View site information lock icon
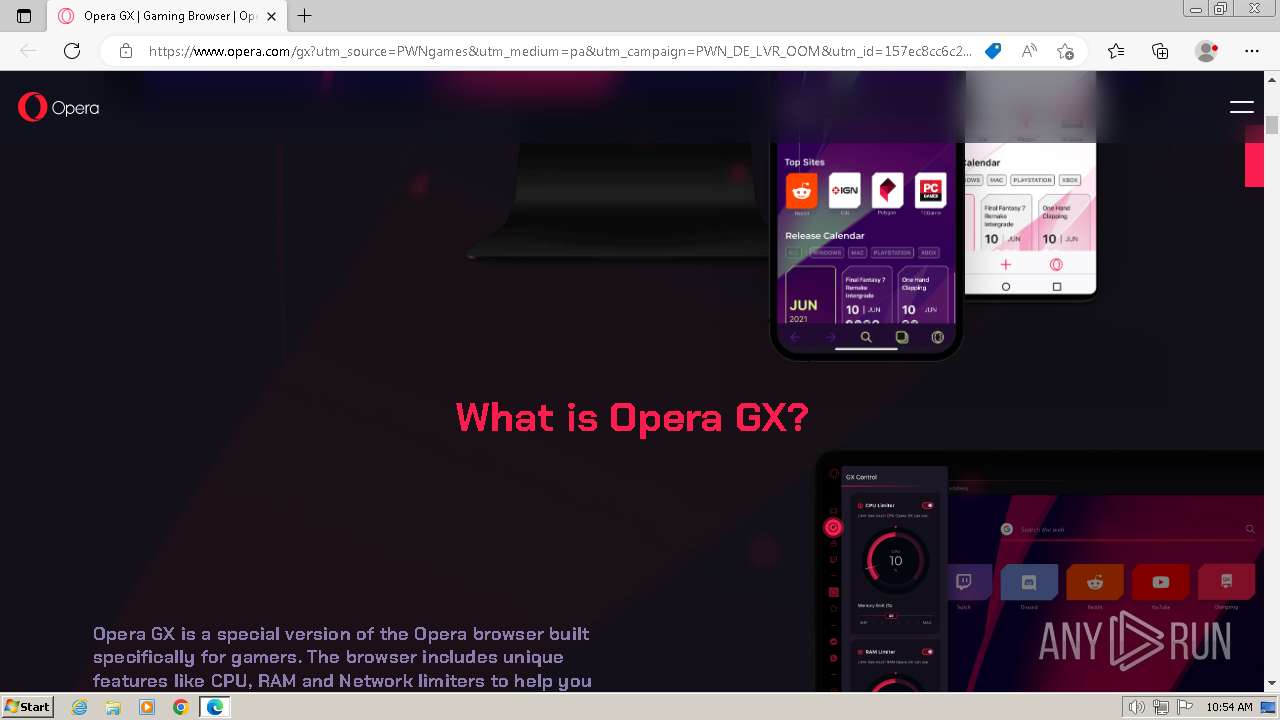 126,51
